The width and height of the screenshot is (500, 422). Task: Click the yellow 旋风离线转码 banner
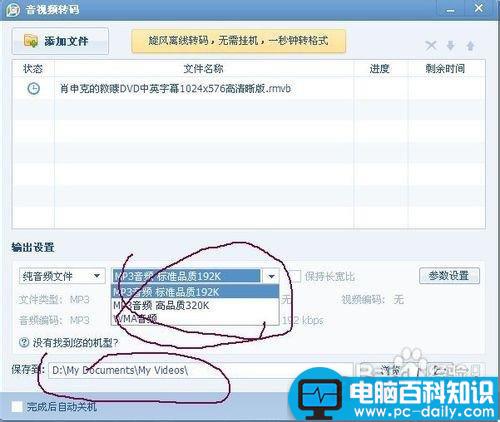coord(238,41)
